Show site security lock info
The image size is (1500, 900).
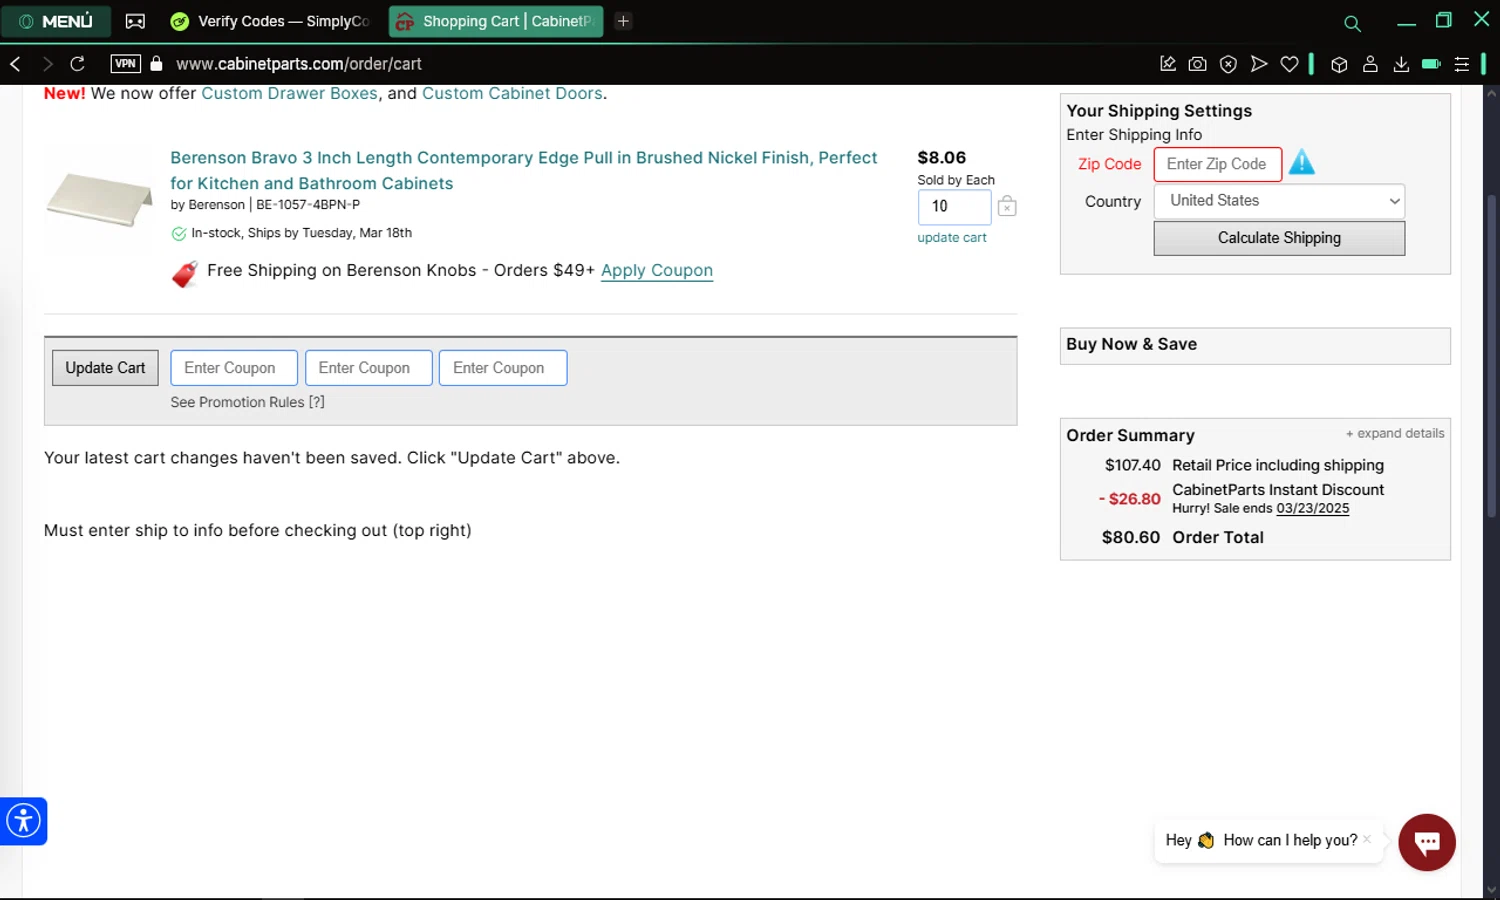[x=156, y=63]
